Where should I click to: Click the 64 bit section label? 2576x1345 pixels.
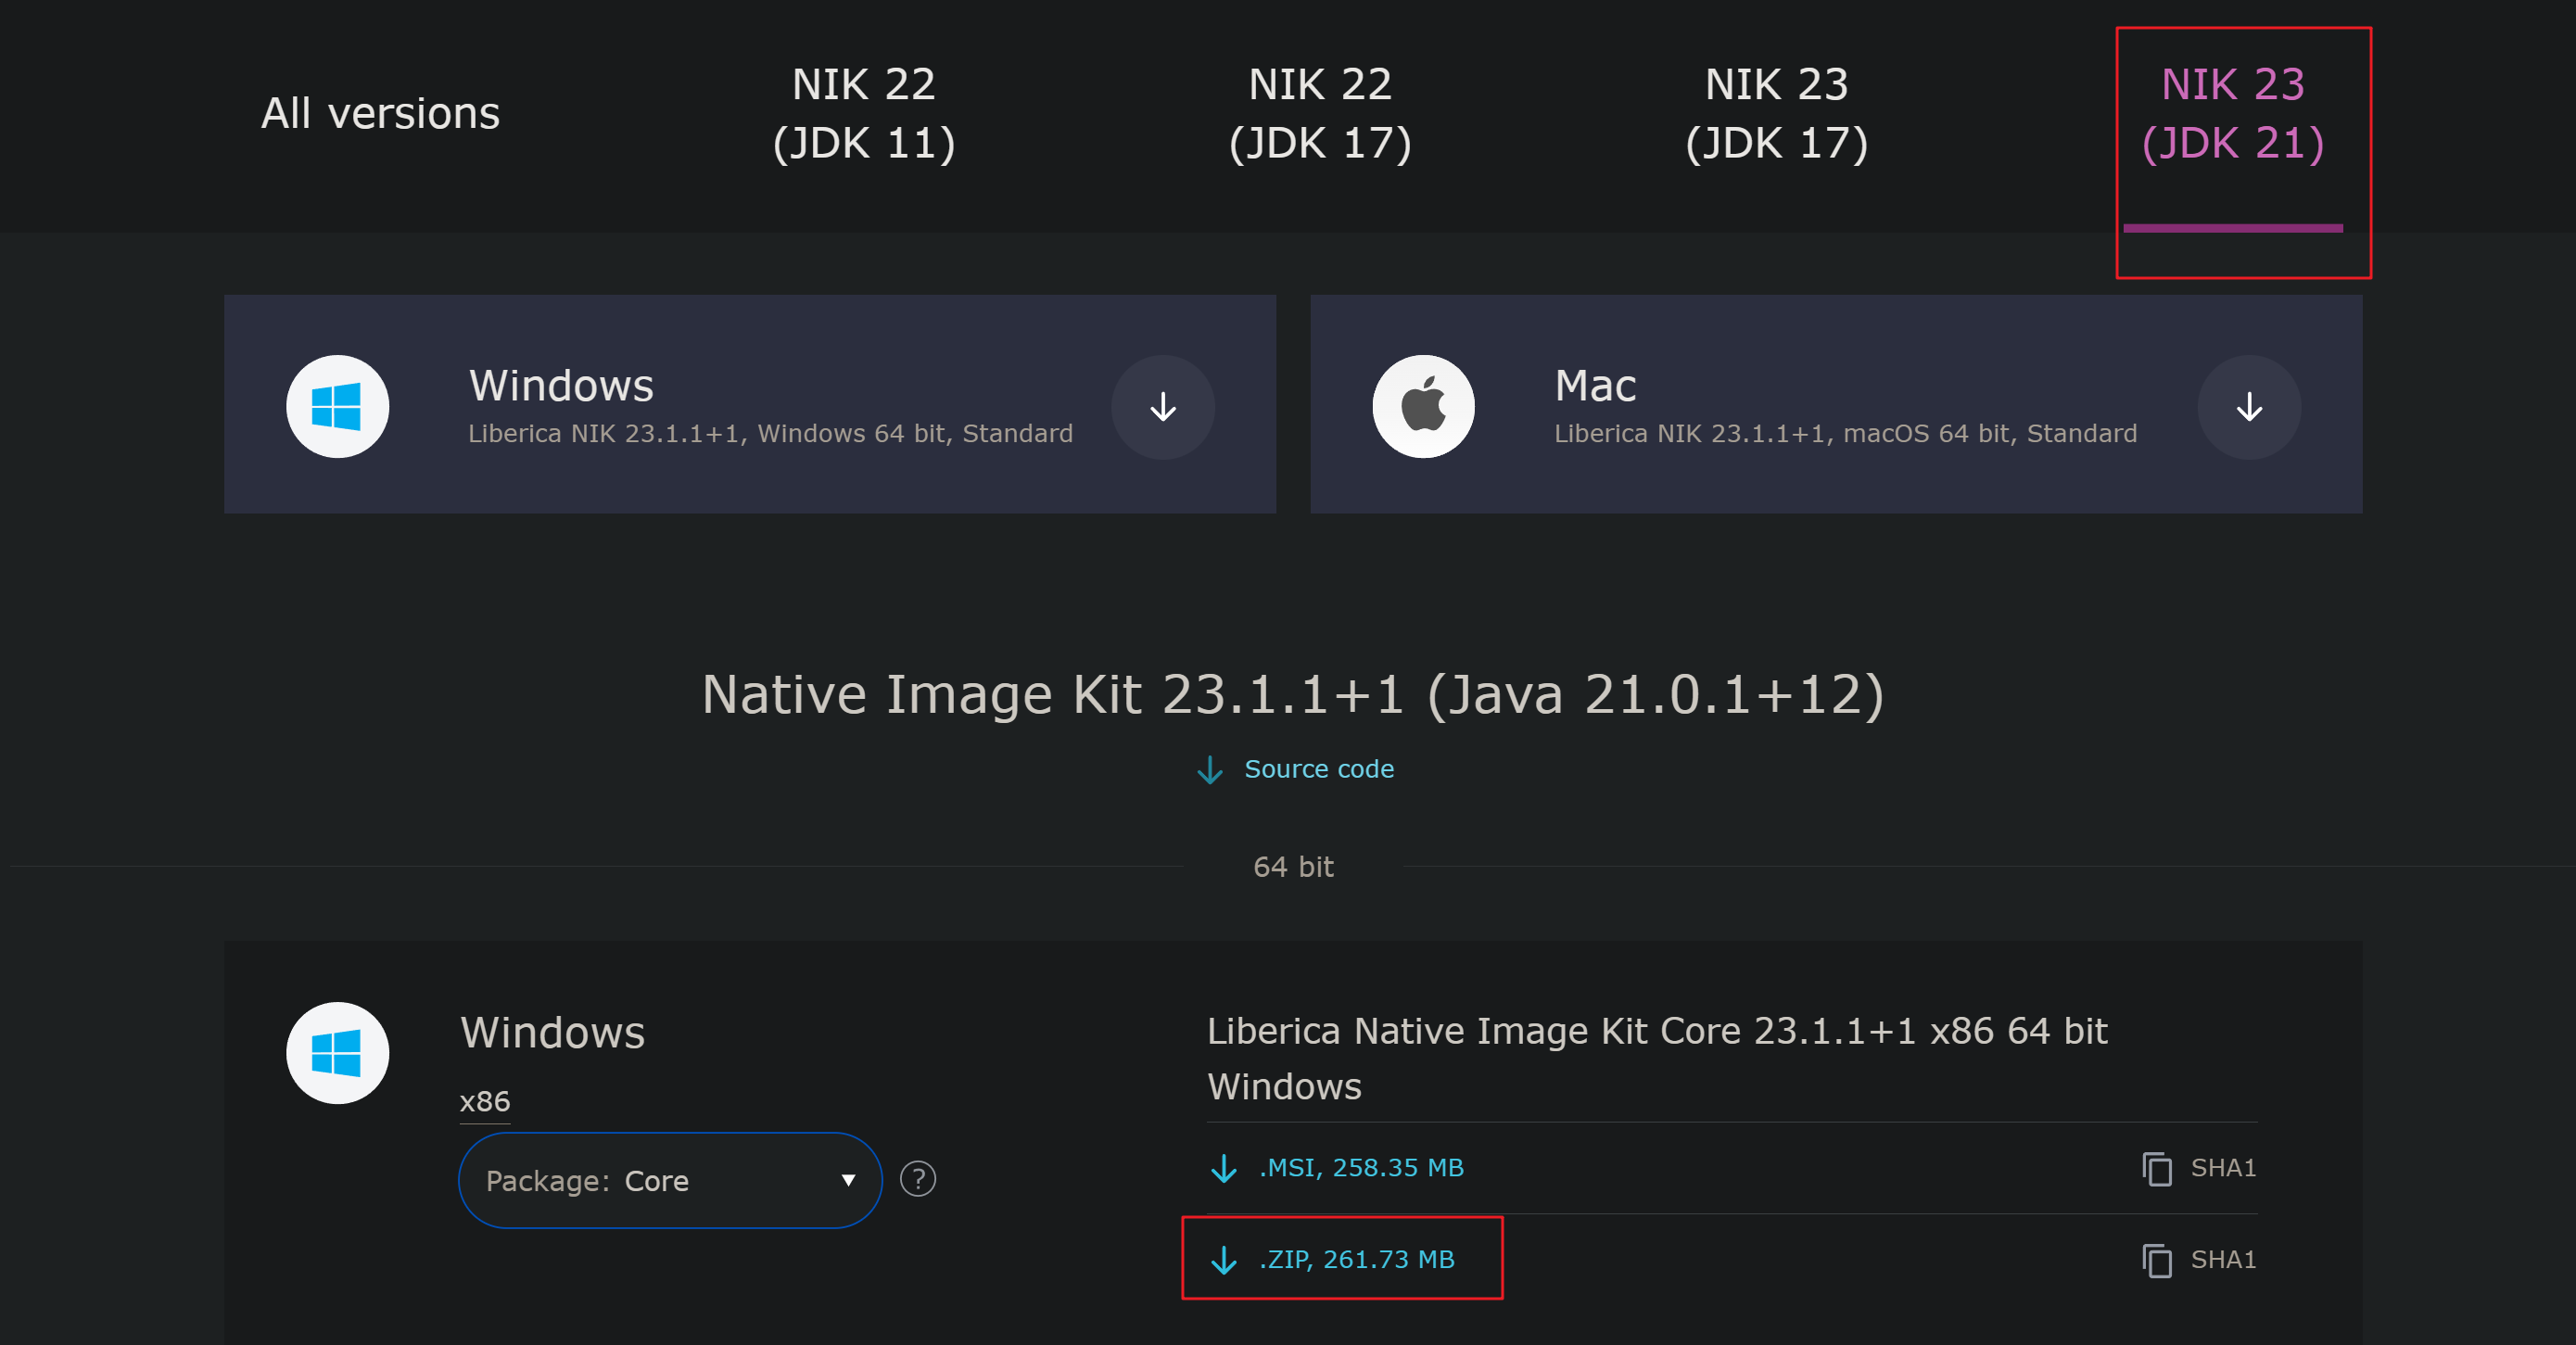coord(1293,866)
